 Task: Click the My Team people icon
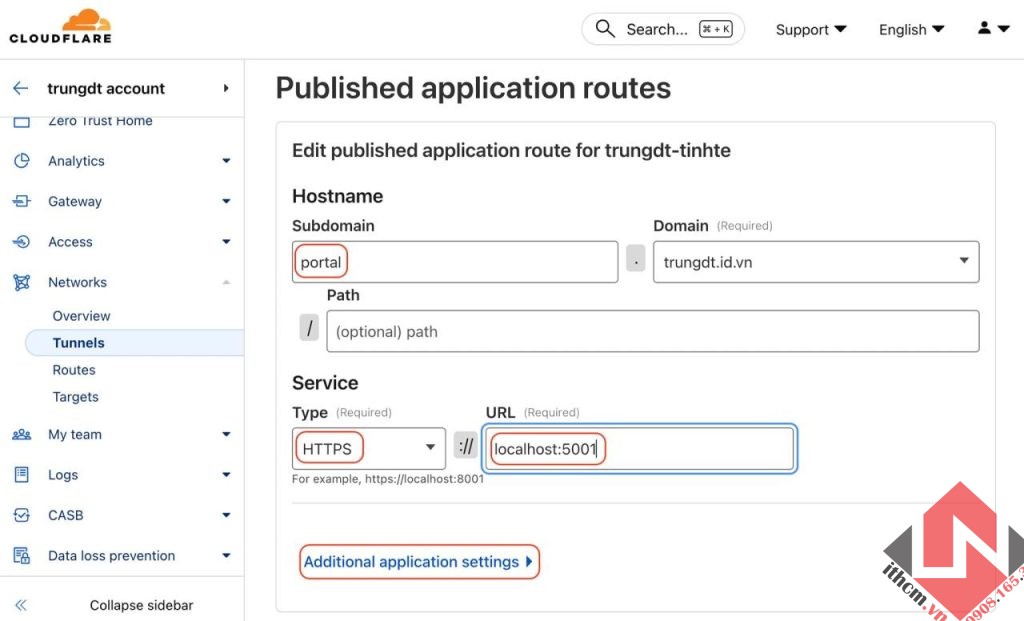click(22, 434)
